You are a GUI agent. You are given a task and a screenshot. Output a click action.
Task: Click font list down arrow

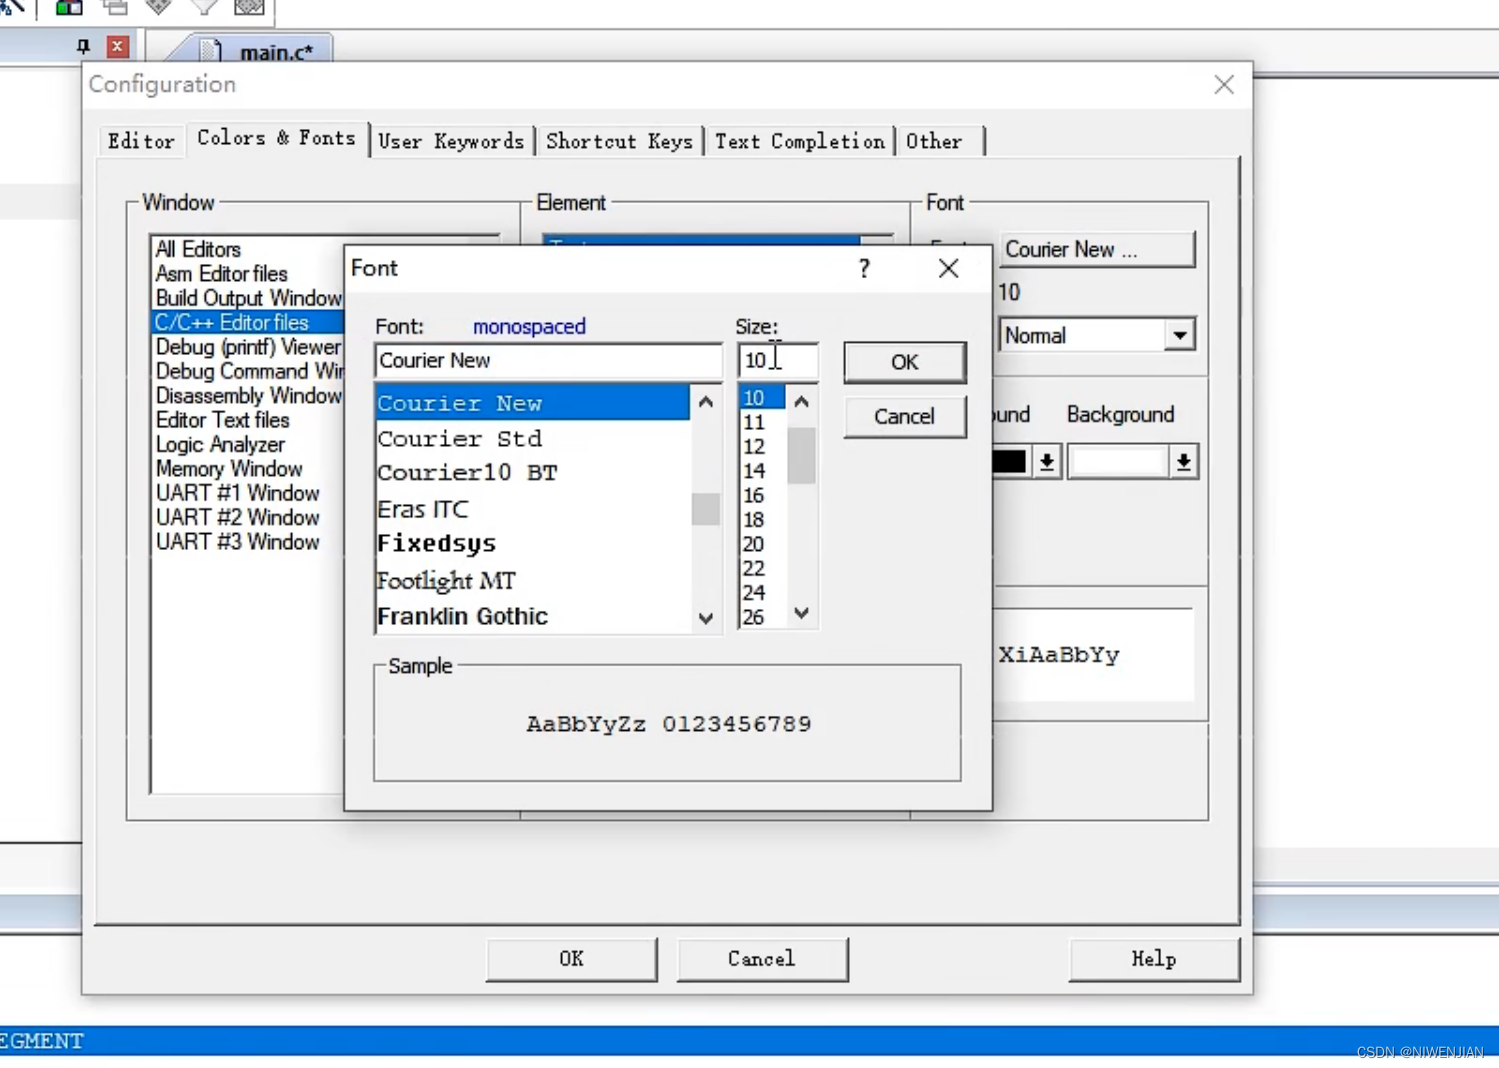706,618
